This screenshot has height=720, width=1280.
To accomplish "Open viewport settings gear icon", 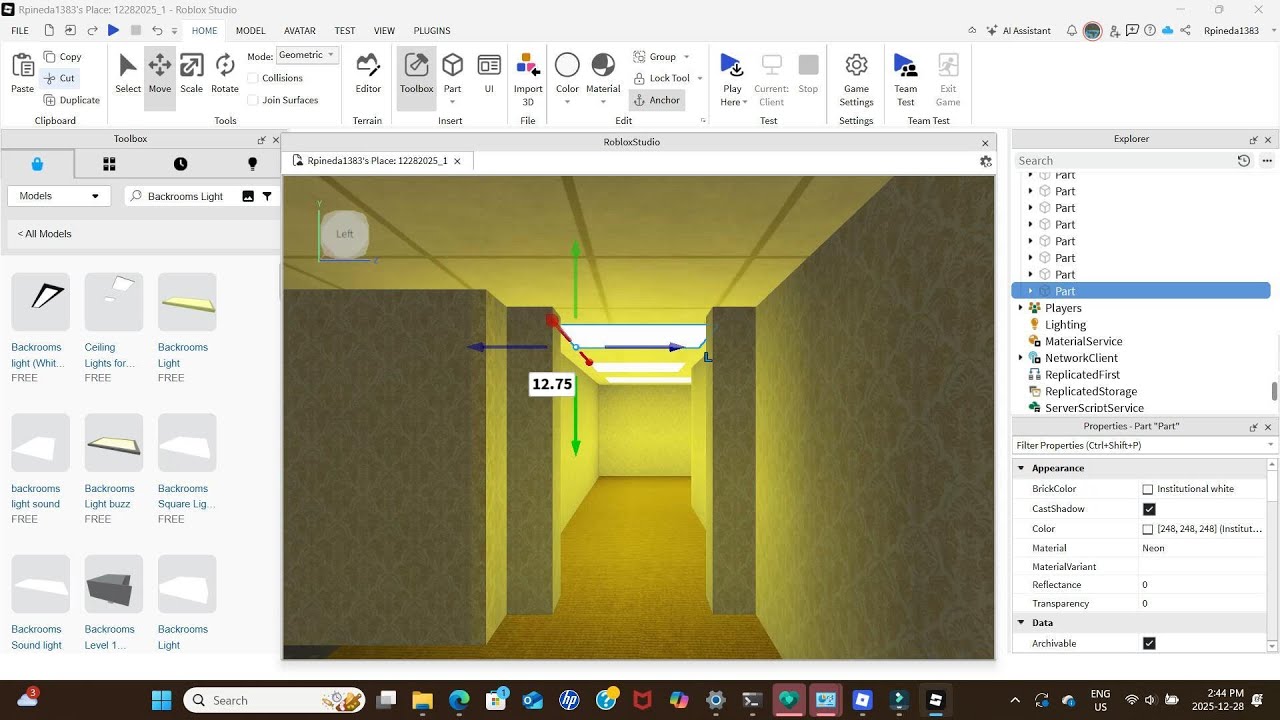I will (x=986, y=161).
